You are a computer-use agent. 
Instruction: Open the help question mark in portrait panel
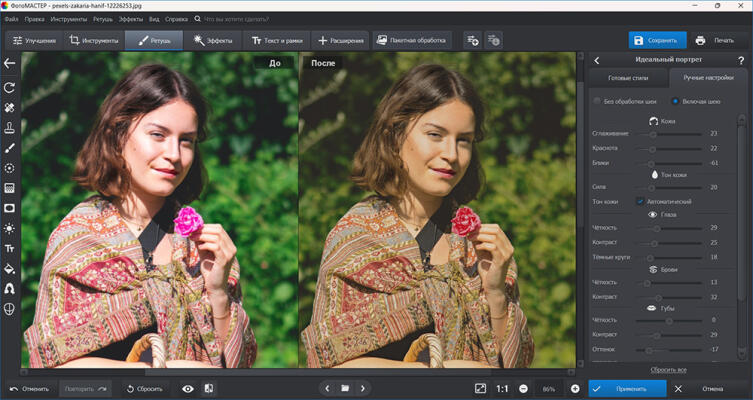pos(740,61)
